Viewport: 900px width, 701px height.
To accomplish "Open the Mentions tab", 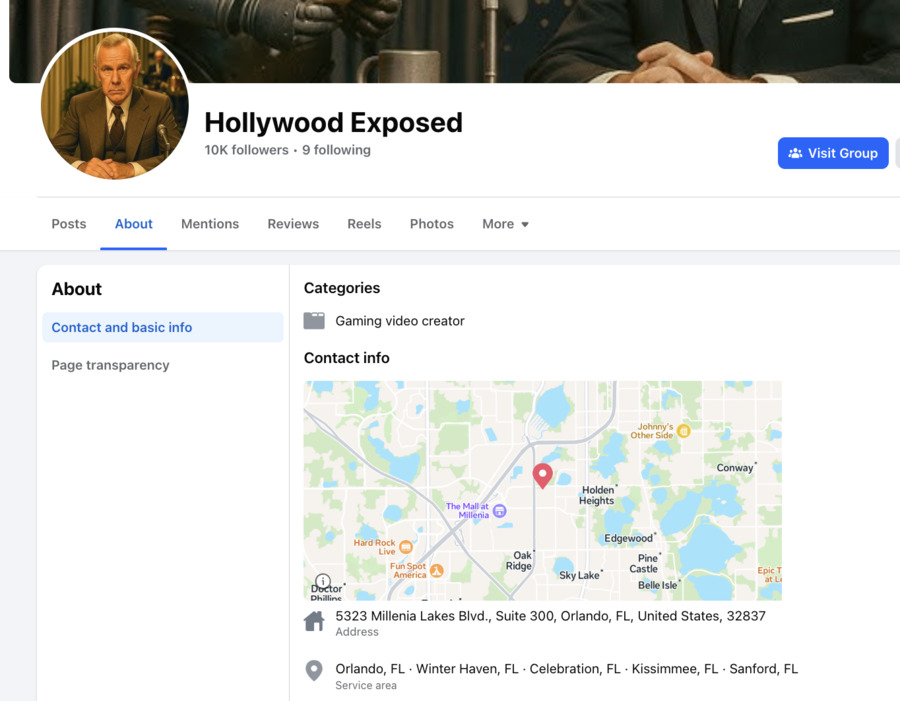I will coord(210,224).
